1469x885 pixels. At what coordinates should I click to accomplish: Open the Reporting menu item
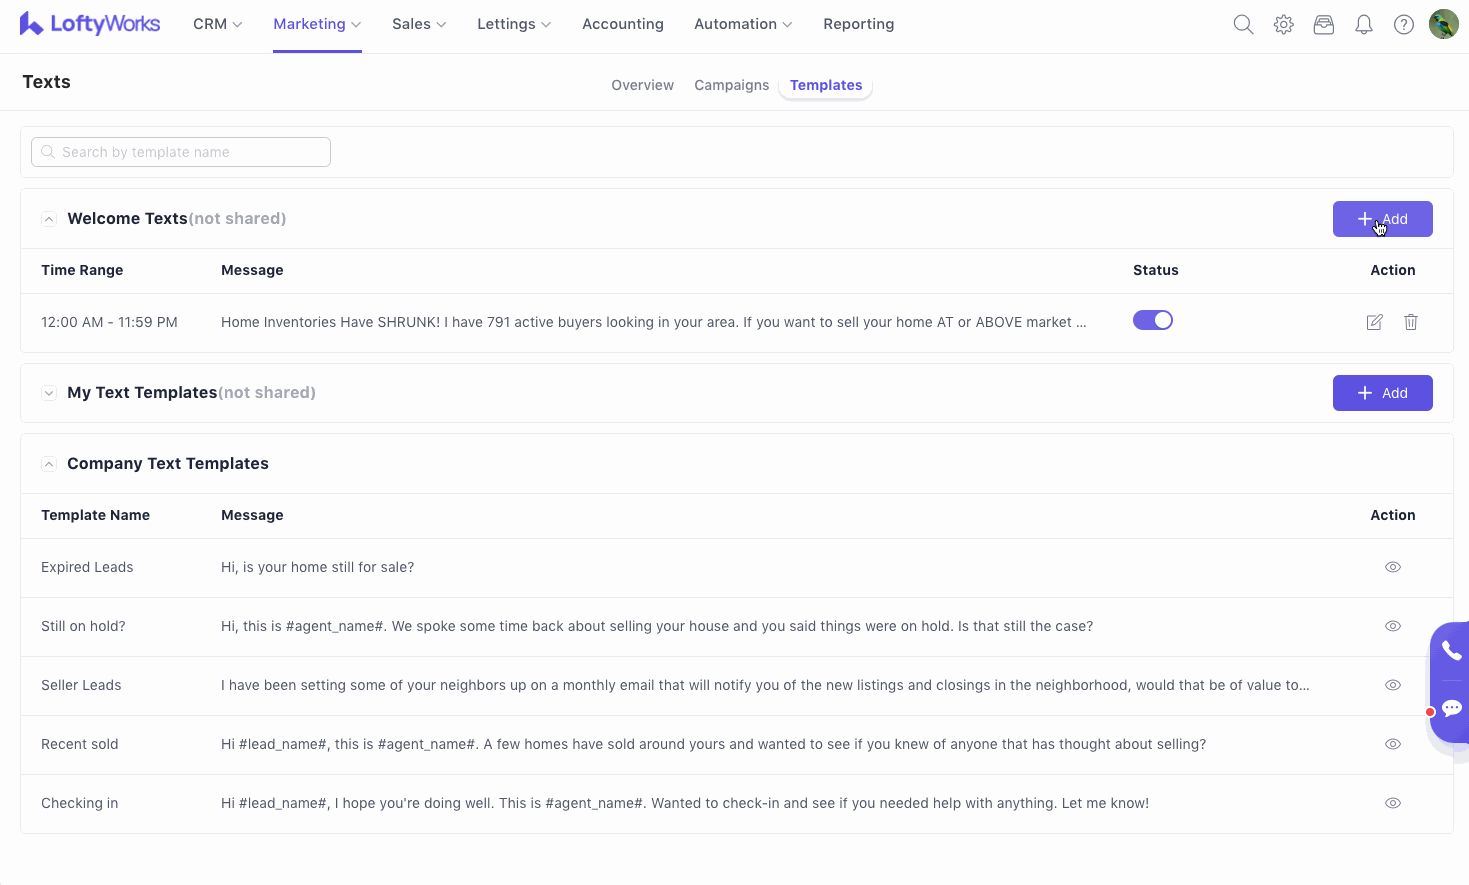pyautogui.click(x=858, y=24)
